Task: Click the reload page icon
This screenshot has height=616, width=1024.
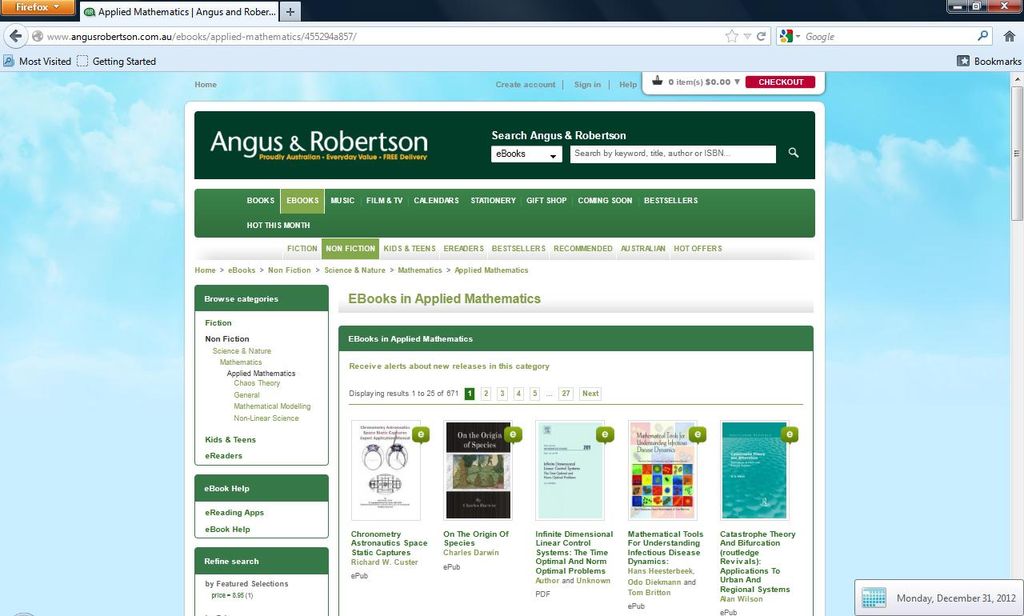Action: [x=761, y=36]
